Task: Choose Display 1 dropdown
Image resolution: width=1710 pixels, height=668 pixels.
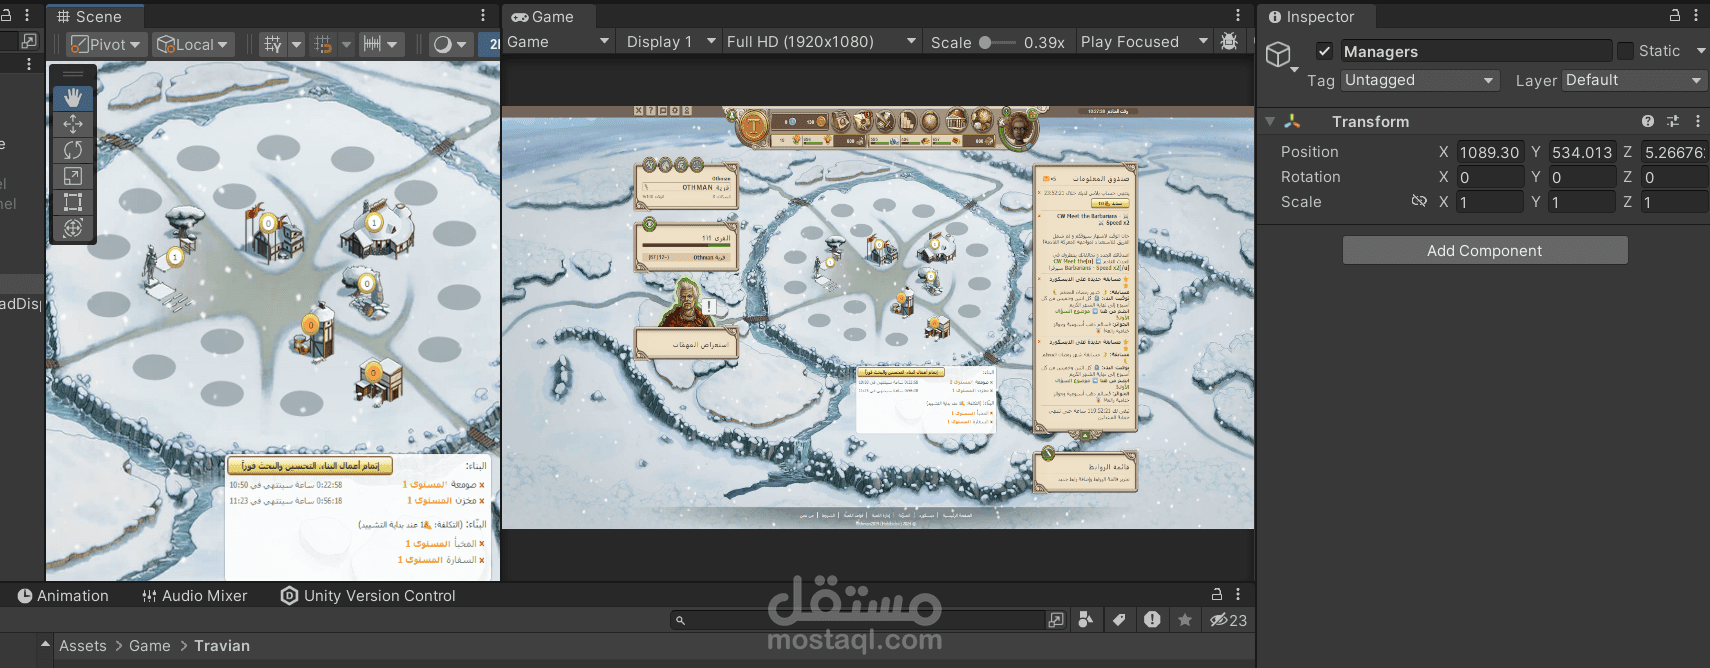Action: point(671,42)
